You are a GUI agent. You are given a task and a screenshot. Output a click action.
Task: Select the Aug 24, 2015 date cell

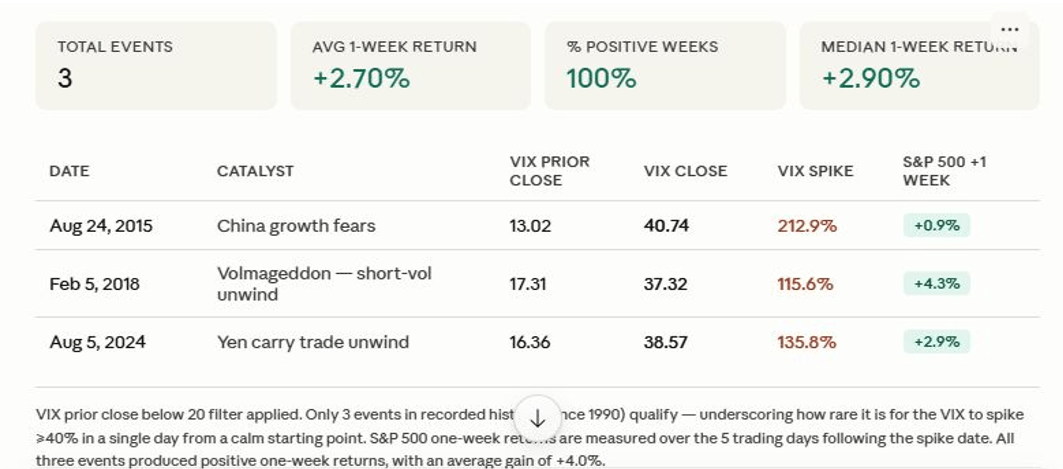(101, 226)
